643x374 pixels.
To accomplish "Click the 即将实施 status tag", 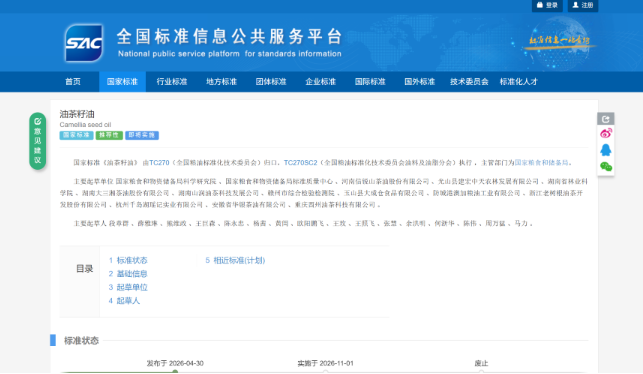I will 142,135.
